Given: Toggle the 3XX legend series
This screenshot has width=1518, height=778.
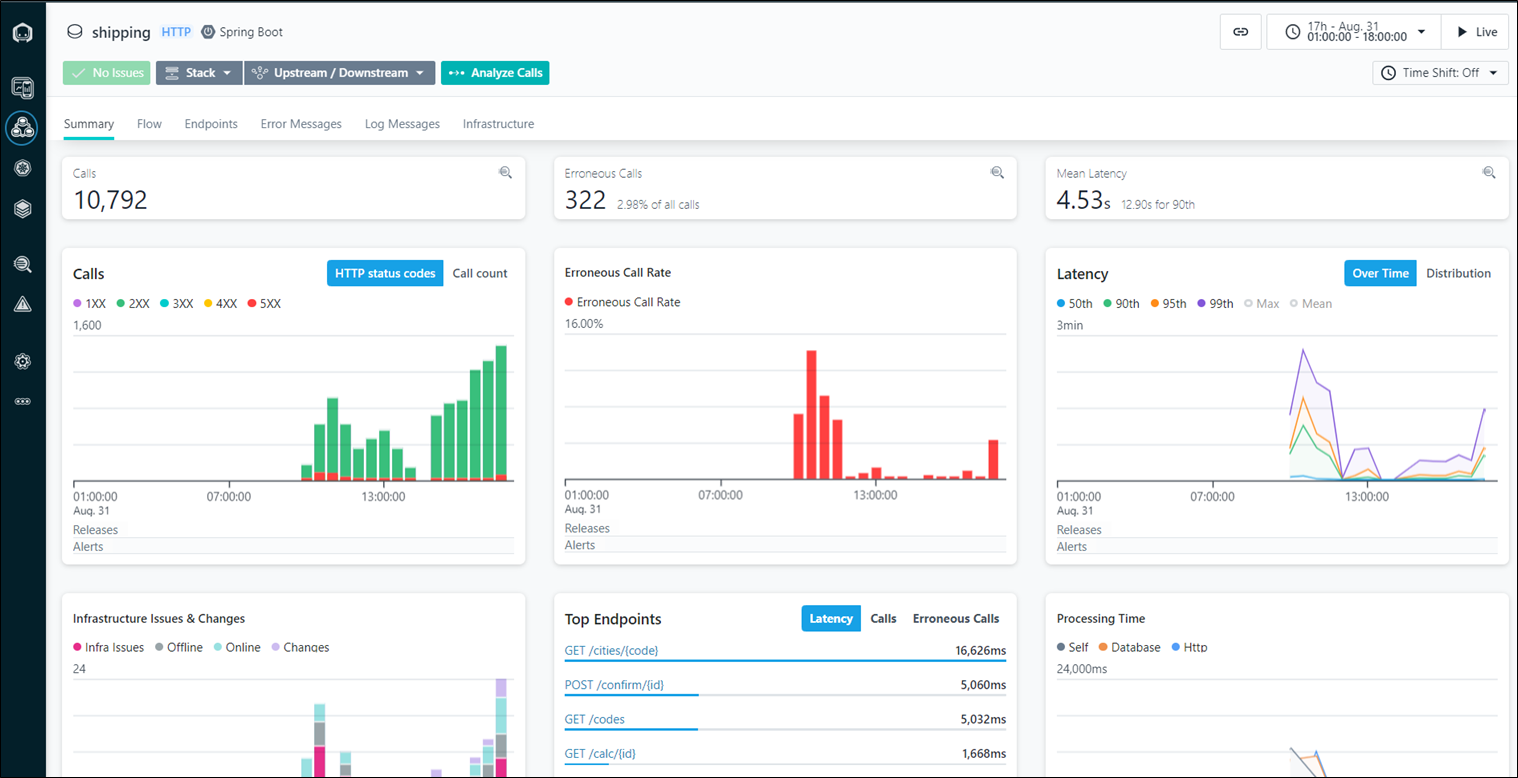Looking at the screenshot, I should pos(176,303).
